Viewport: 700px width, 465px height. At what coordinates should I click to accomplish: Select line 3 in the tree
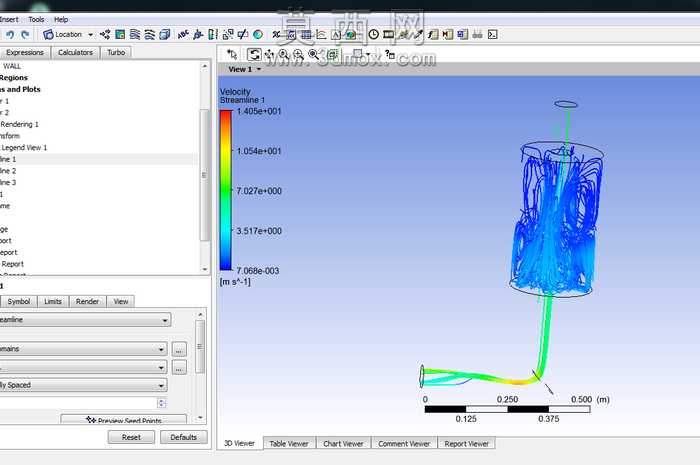[x=8, y=183]
